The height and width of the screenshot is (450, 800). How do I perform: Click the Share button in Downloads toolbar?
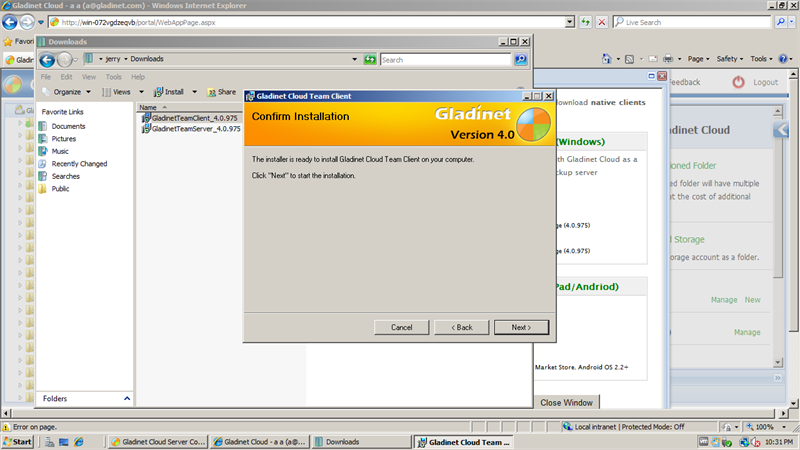221,92
